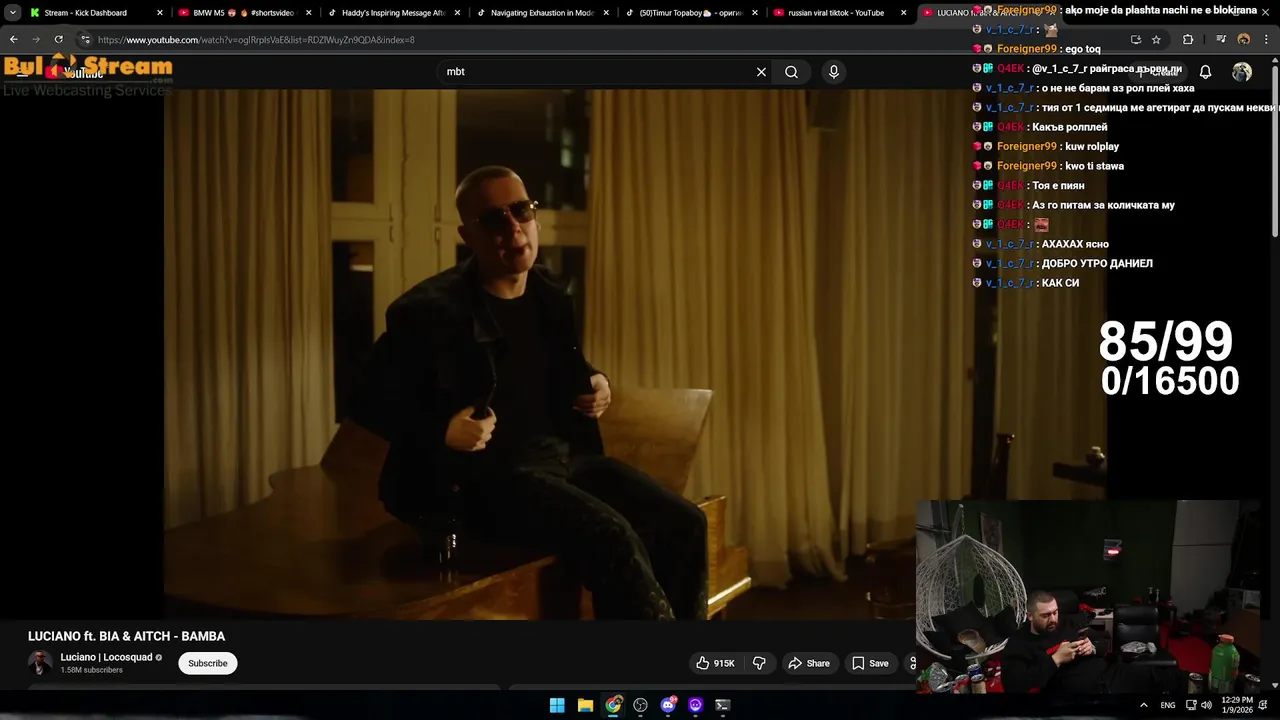Open volume control in system tray
This screenshot has height=720, width=1280.
(x=1207, y=705)
